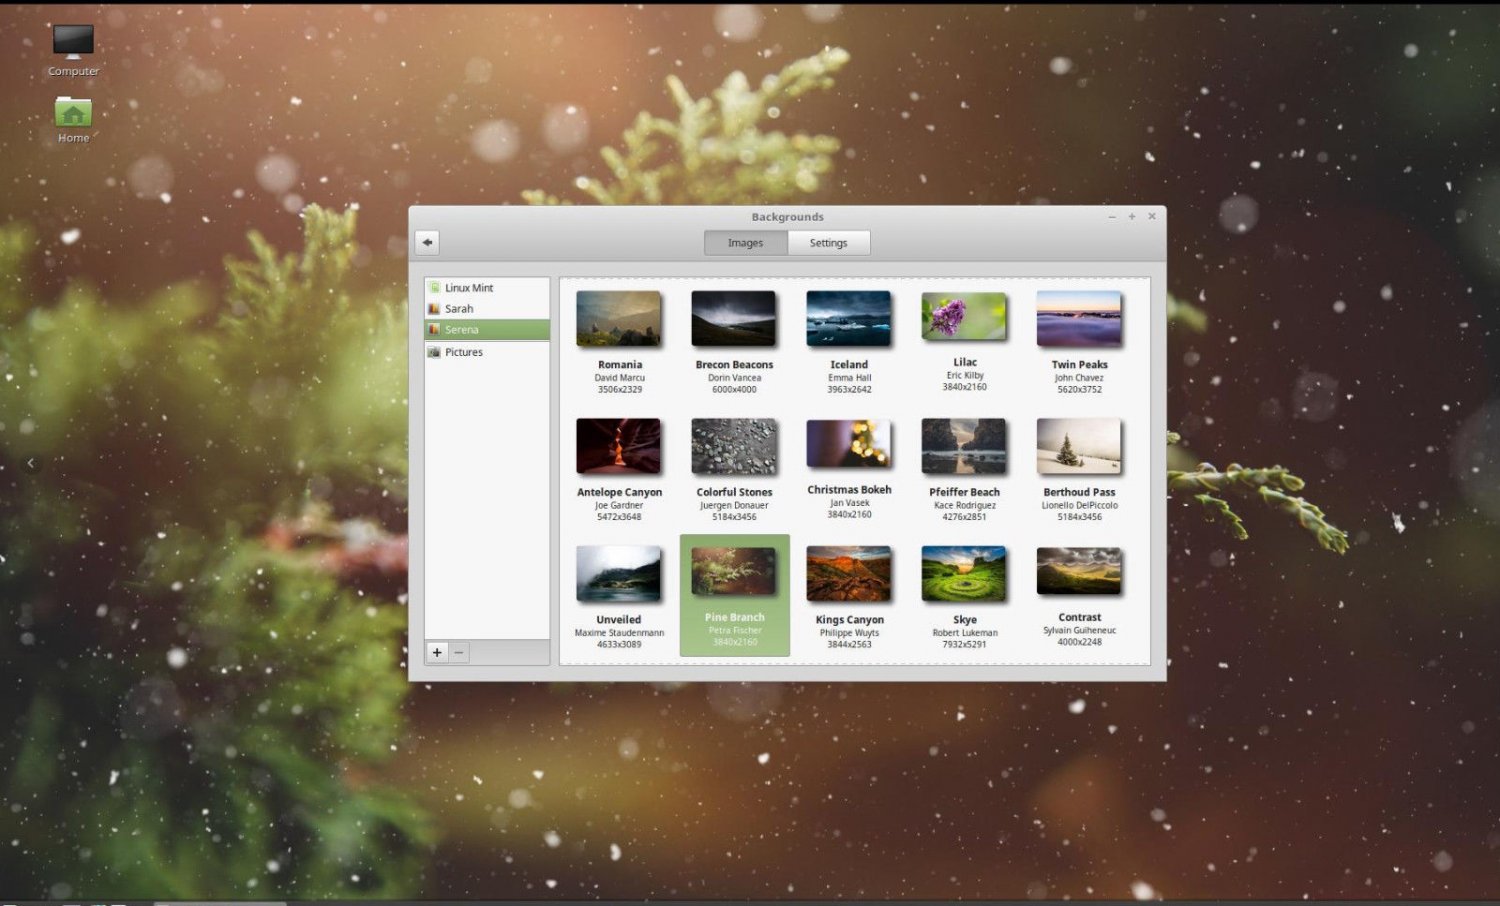Image resolution: width=1500 pixels, height=906 pixels.
Task: Select the Serena entry in the sidebar
Action: point(470,329)
